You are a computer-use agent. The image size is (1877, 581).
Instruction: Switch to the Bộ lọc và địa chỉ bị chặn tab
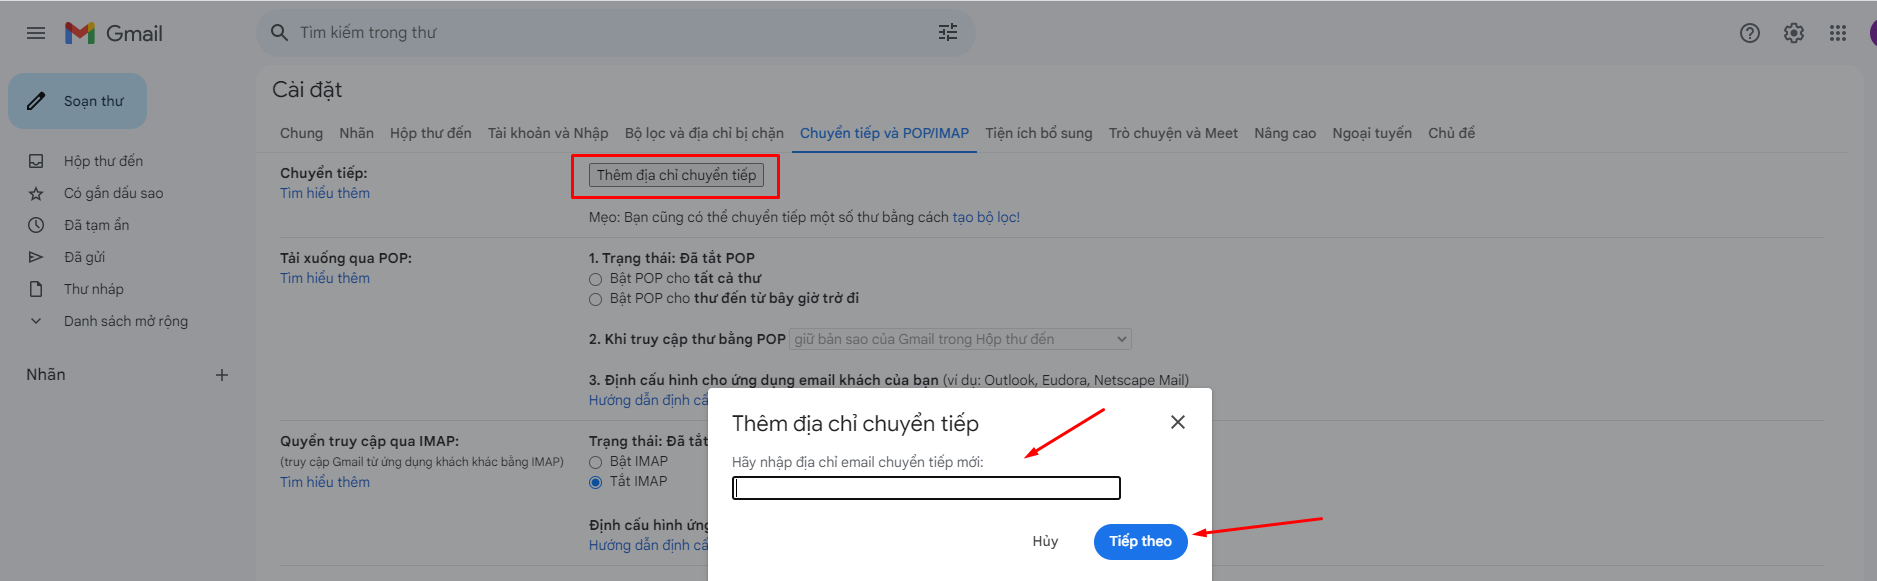[704, 133]
